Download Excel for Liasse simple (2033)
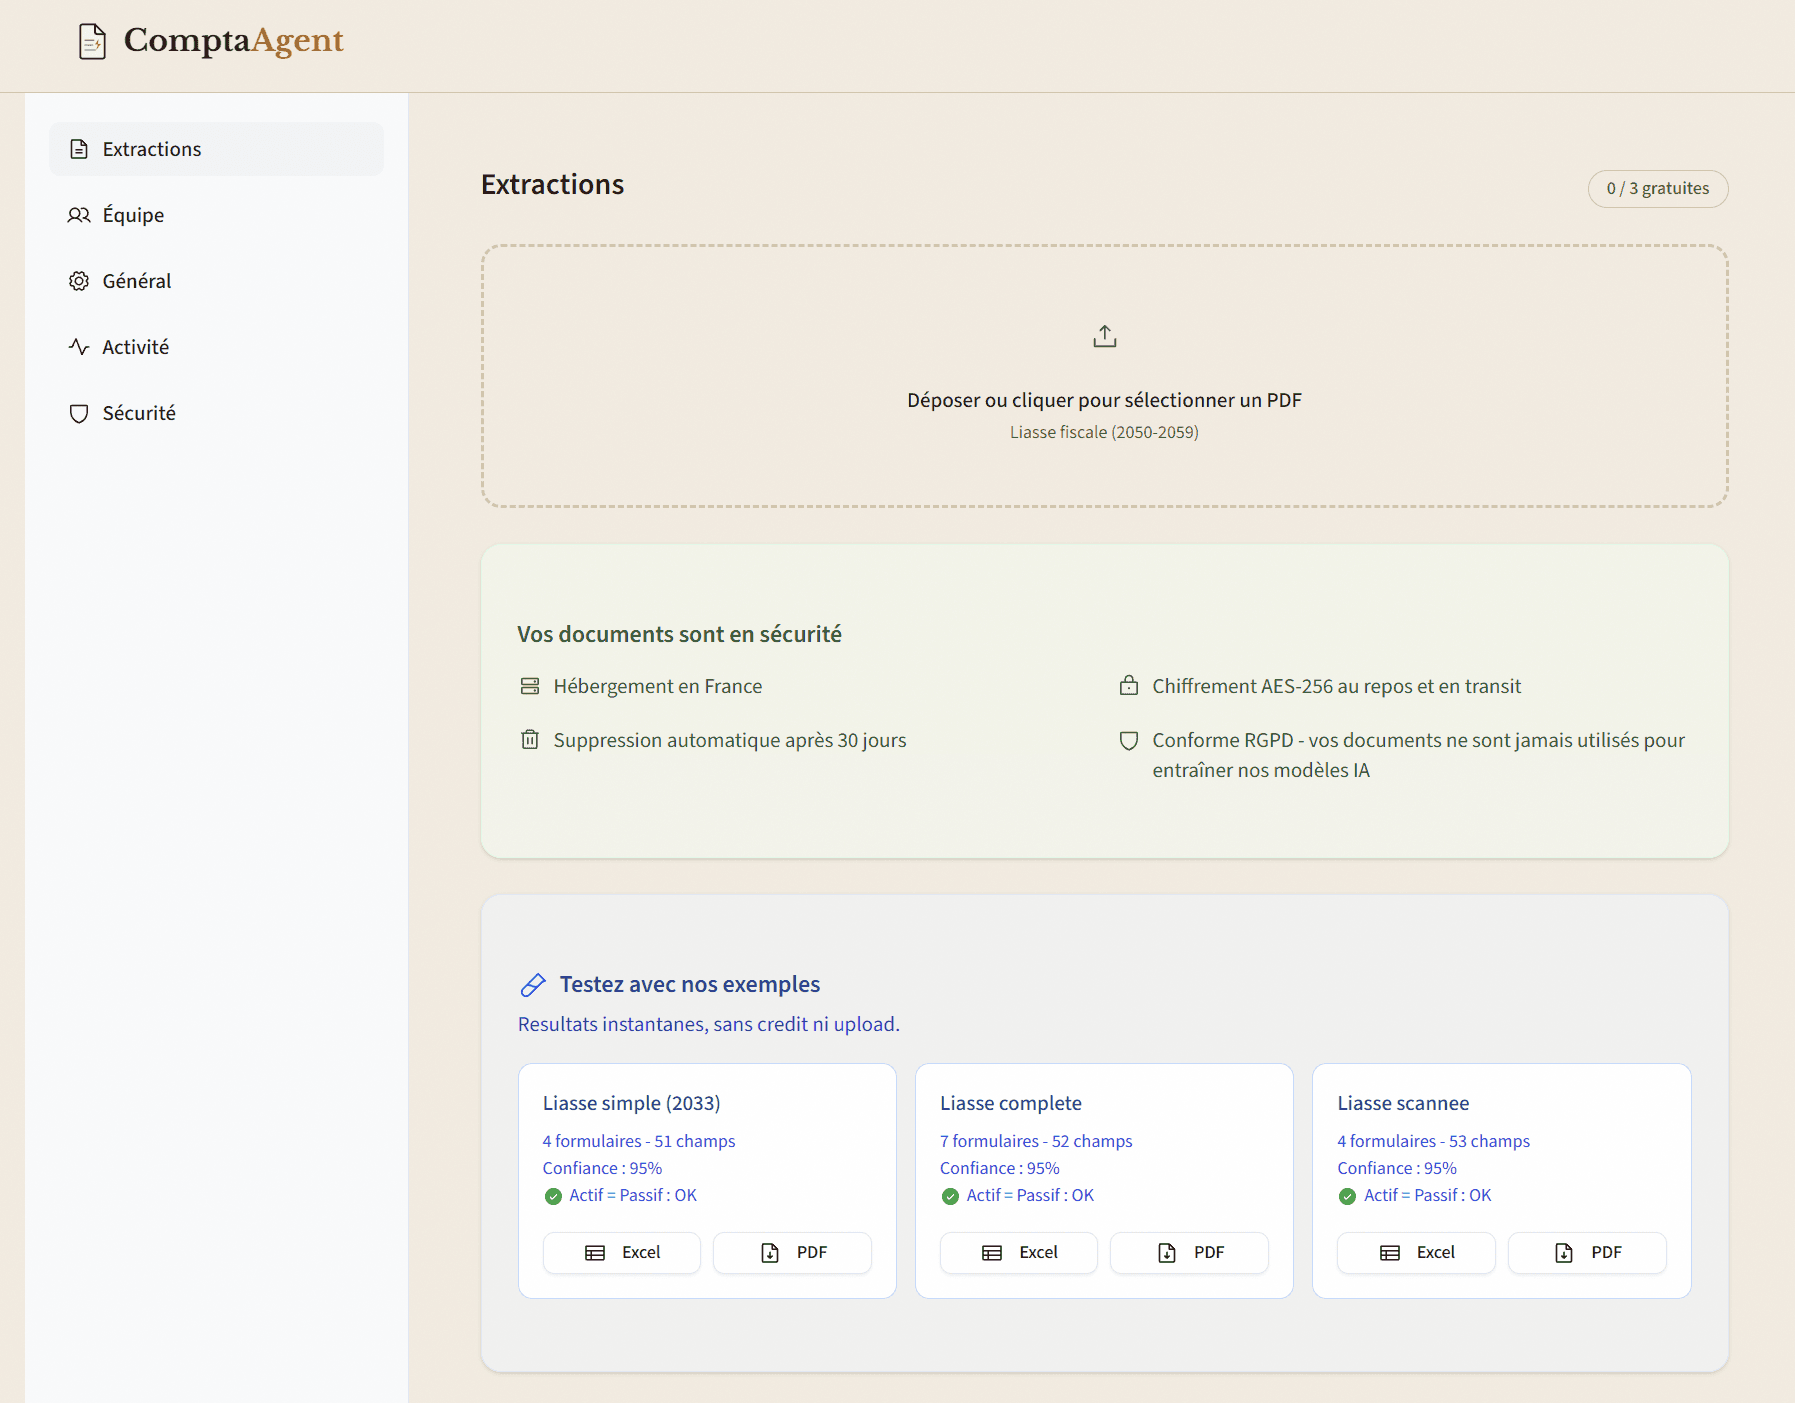1795x1403 pixels. point(621,1252)
